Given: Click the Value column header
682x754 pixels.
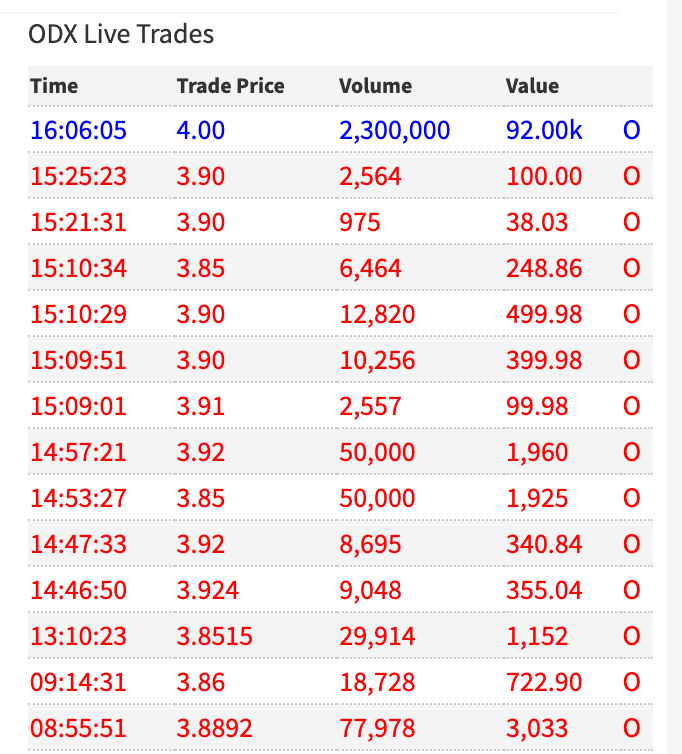Looking at the screenshot, I should 532,86.
